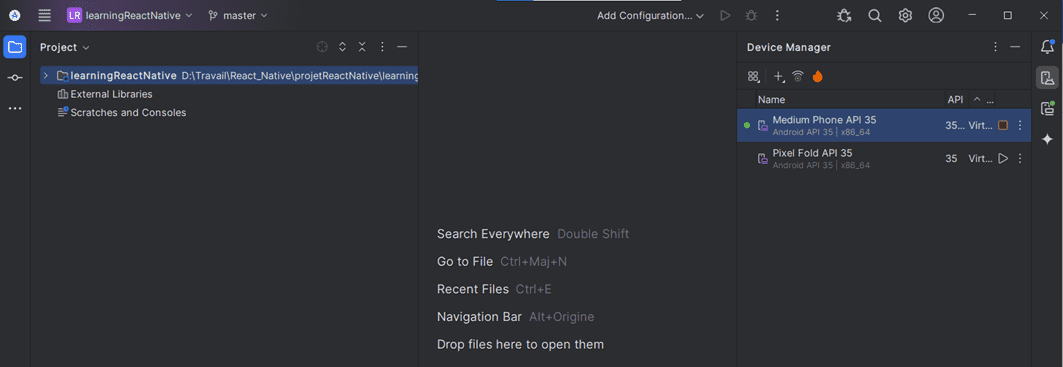
Task: Open the Commit tool window icon
Action: click(x=15, y=78)
